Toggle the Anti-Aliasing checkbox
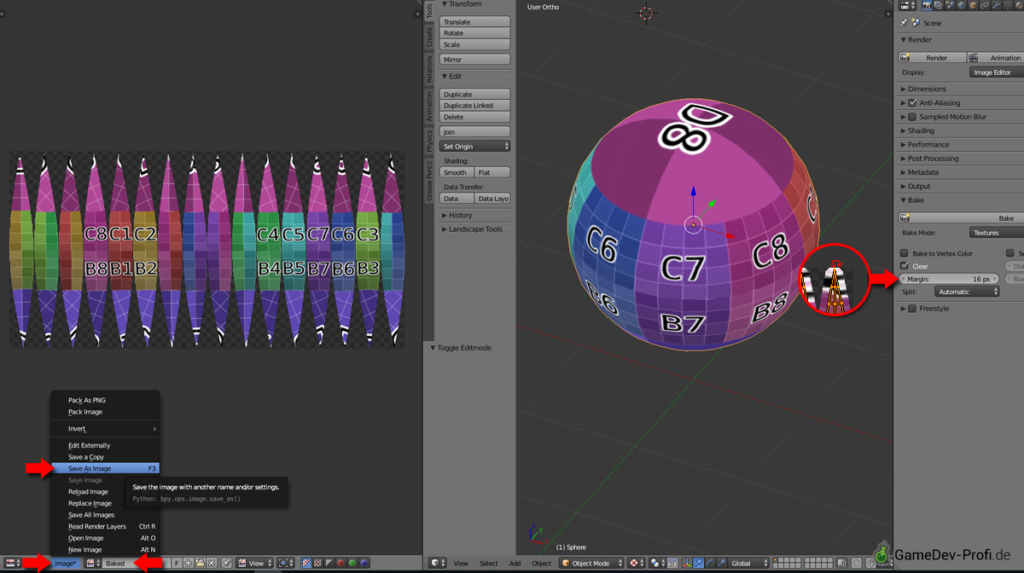 (x=912, y=103)
